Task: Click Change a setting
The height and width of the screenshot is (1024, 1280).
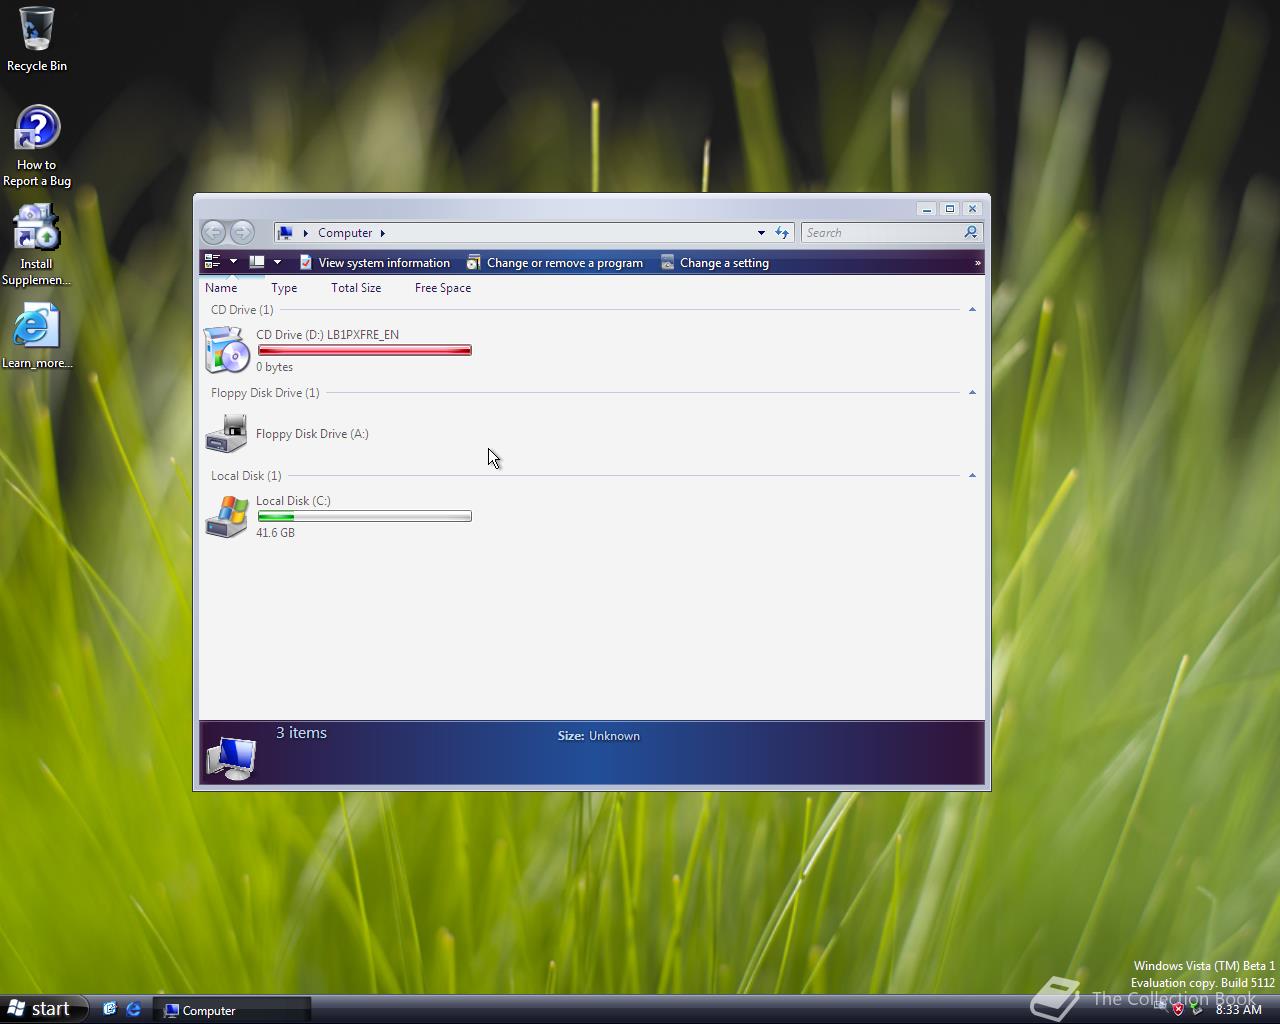Action: (x=714, y=263)
